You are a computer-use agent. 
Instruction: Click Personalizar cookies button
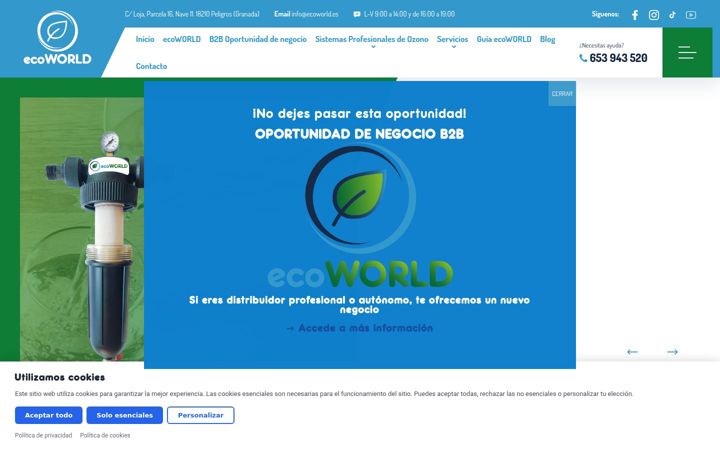[201, 415]
